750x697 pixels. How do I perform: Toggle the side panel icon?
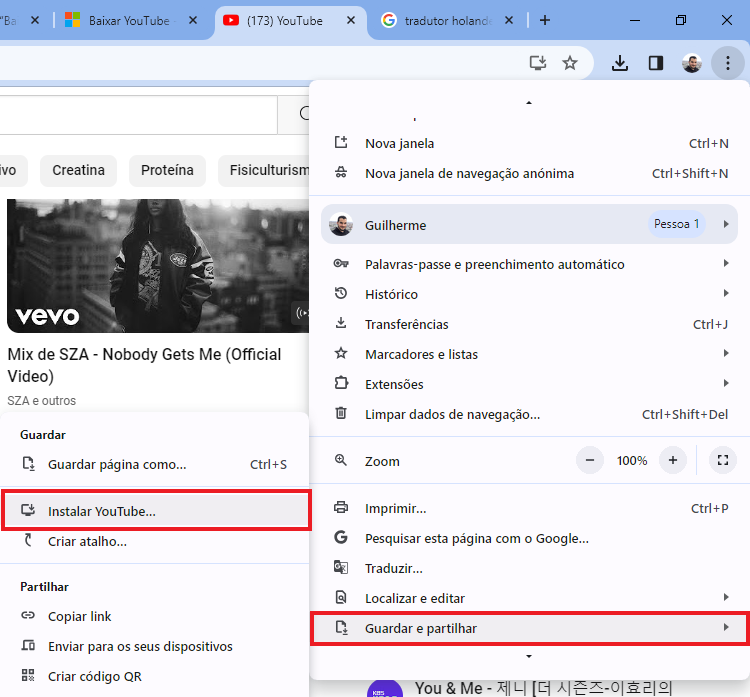coord(656,63)
